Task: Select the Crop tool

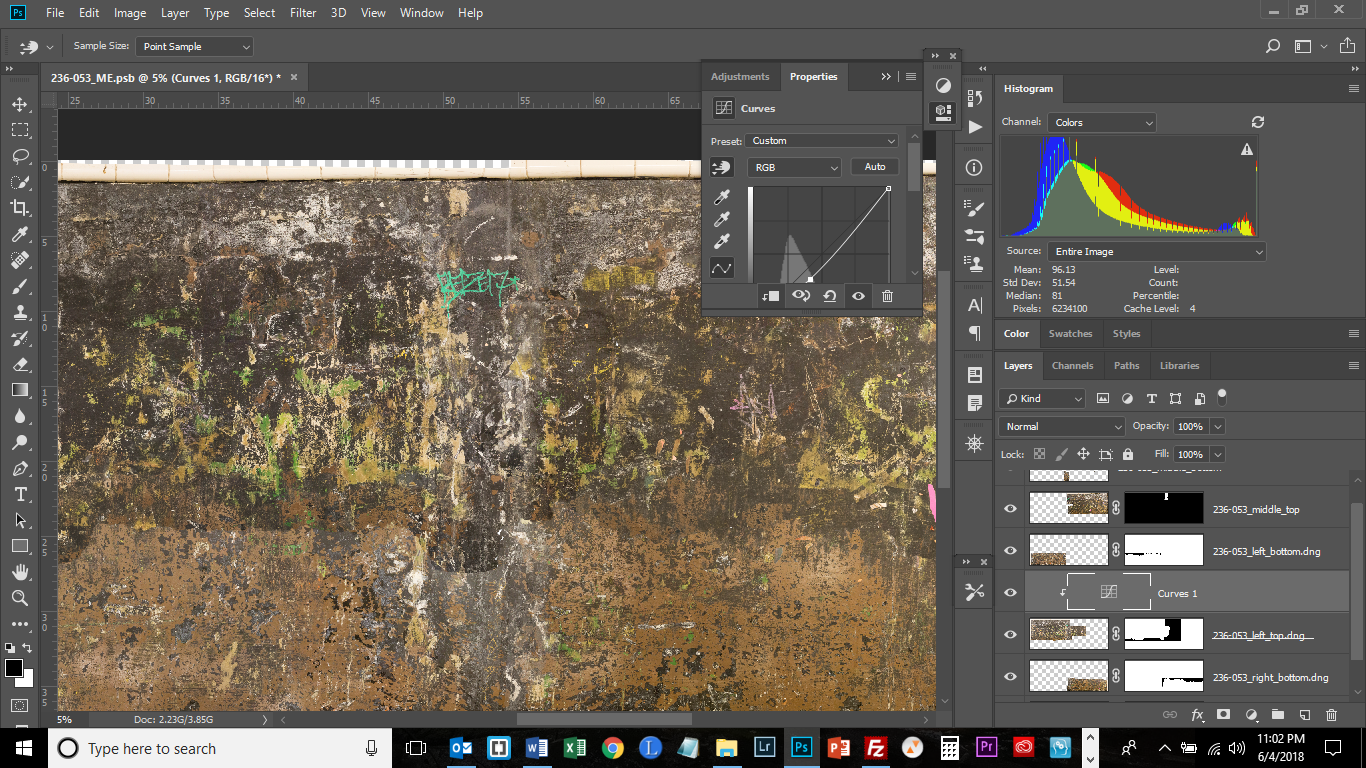Action: pyautogui.click(x=20, y=208)
